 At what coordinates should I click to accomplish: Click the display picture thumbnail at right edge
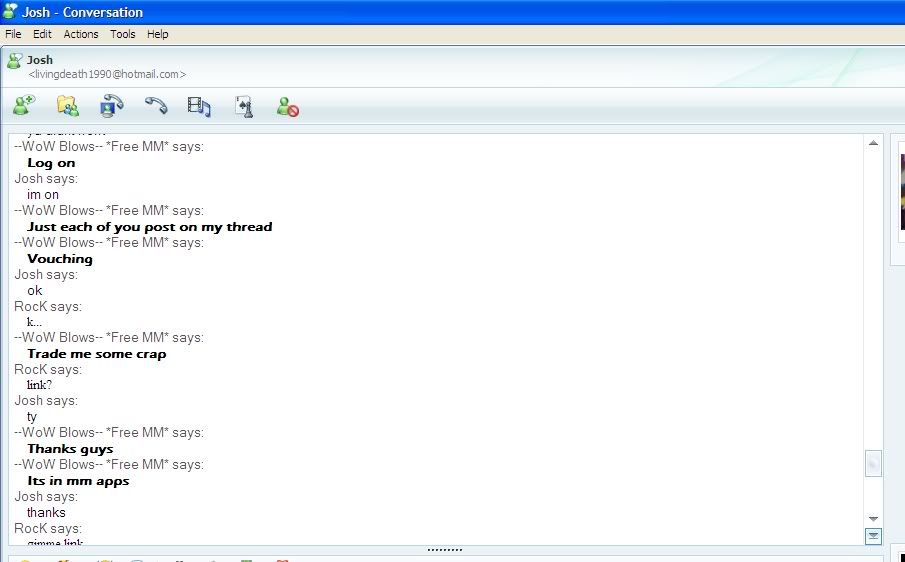click(902, 192)
